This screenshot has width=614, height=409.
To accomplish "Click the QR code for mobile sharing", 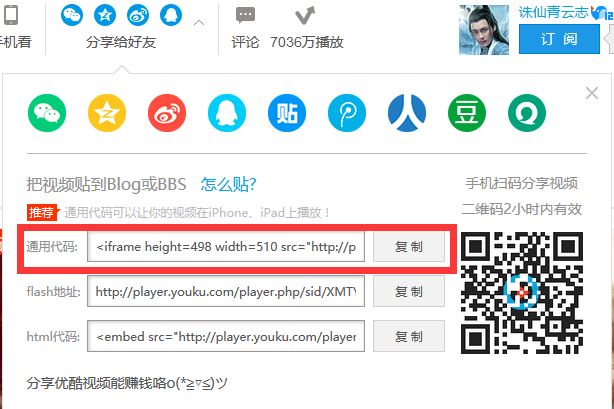I will click(x=522, y=293).
